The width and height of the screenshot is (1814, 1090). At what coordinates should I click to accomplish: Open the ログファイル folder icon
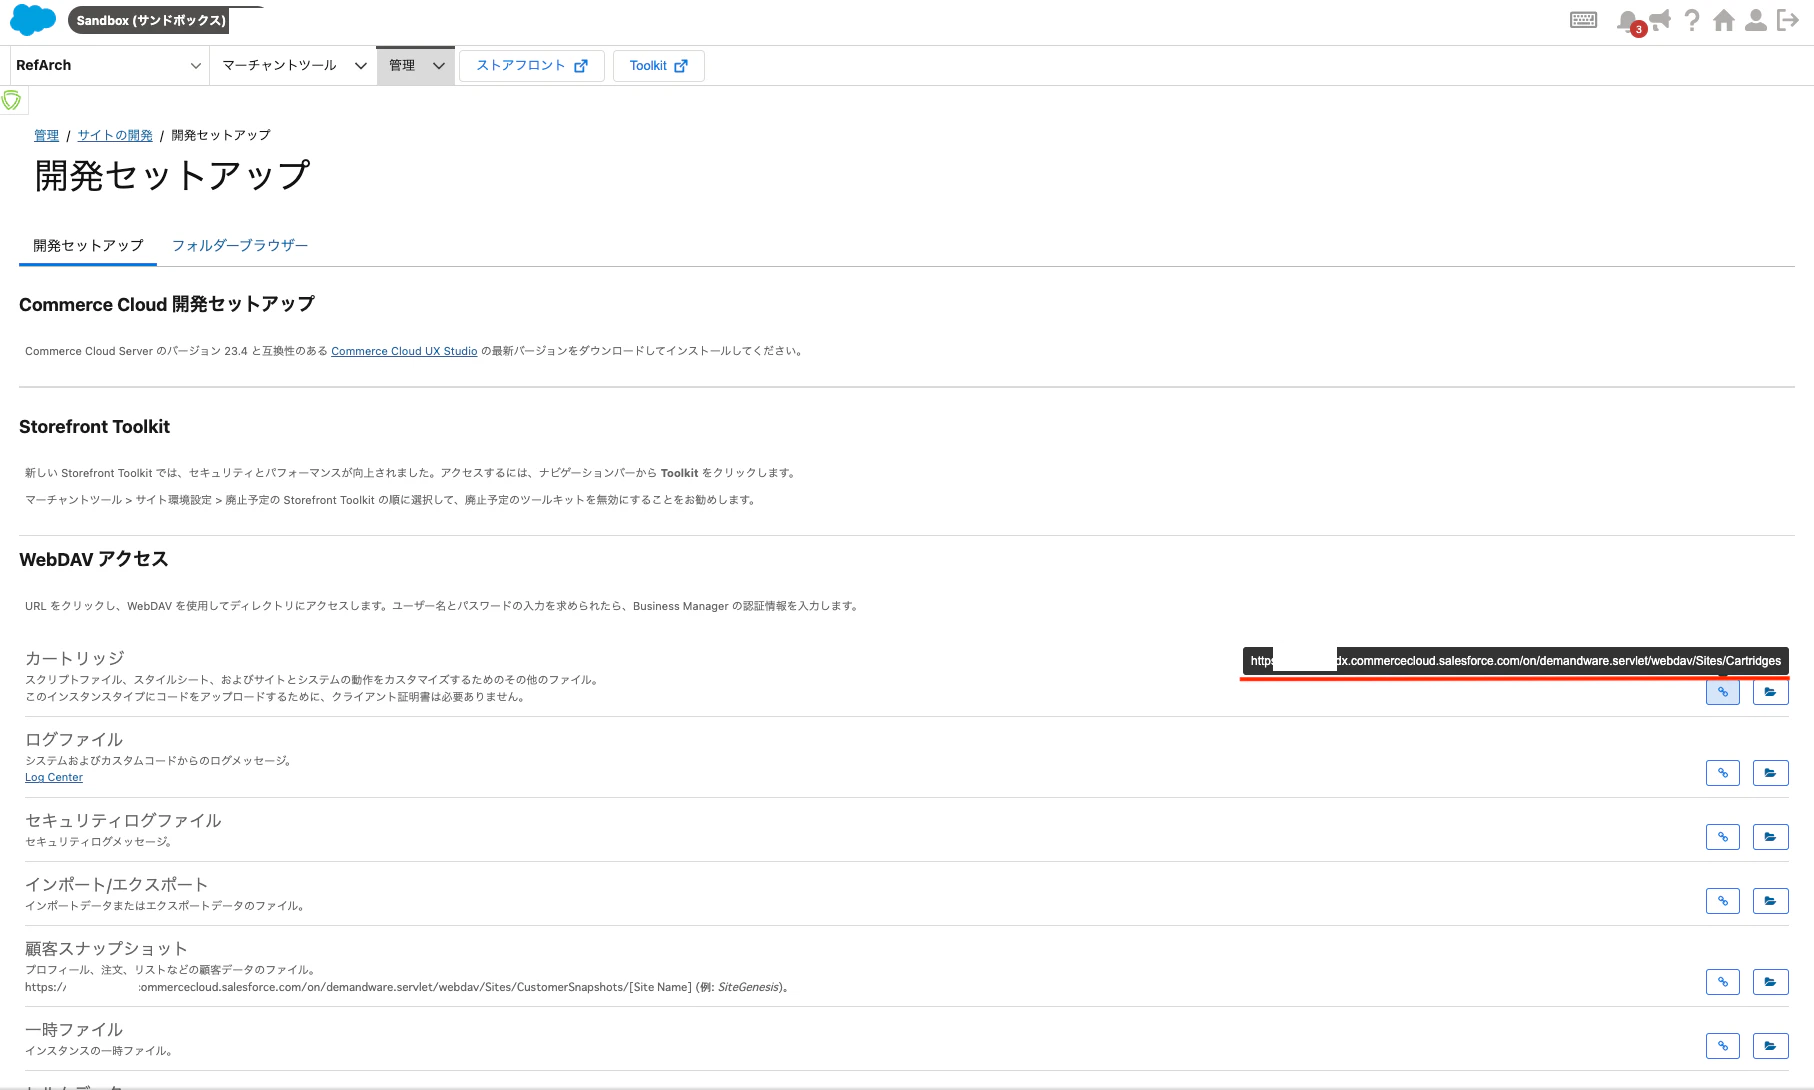[1771, 773]
